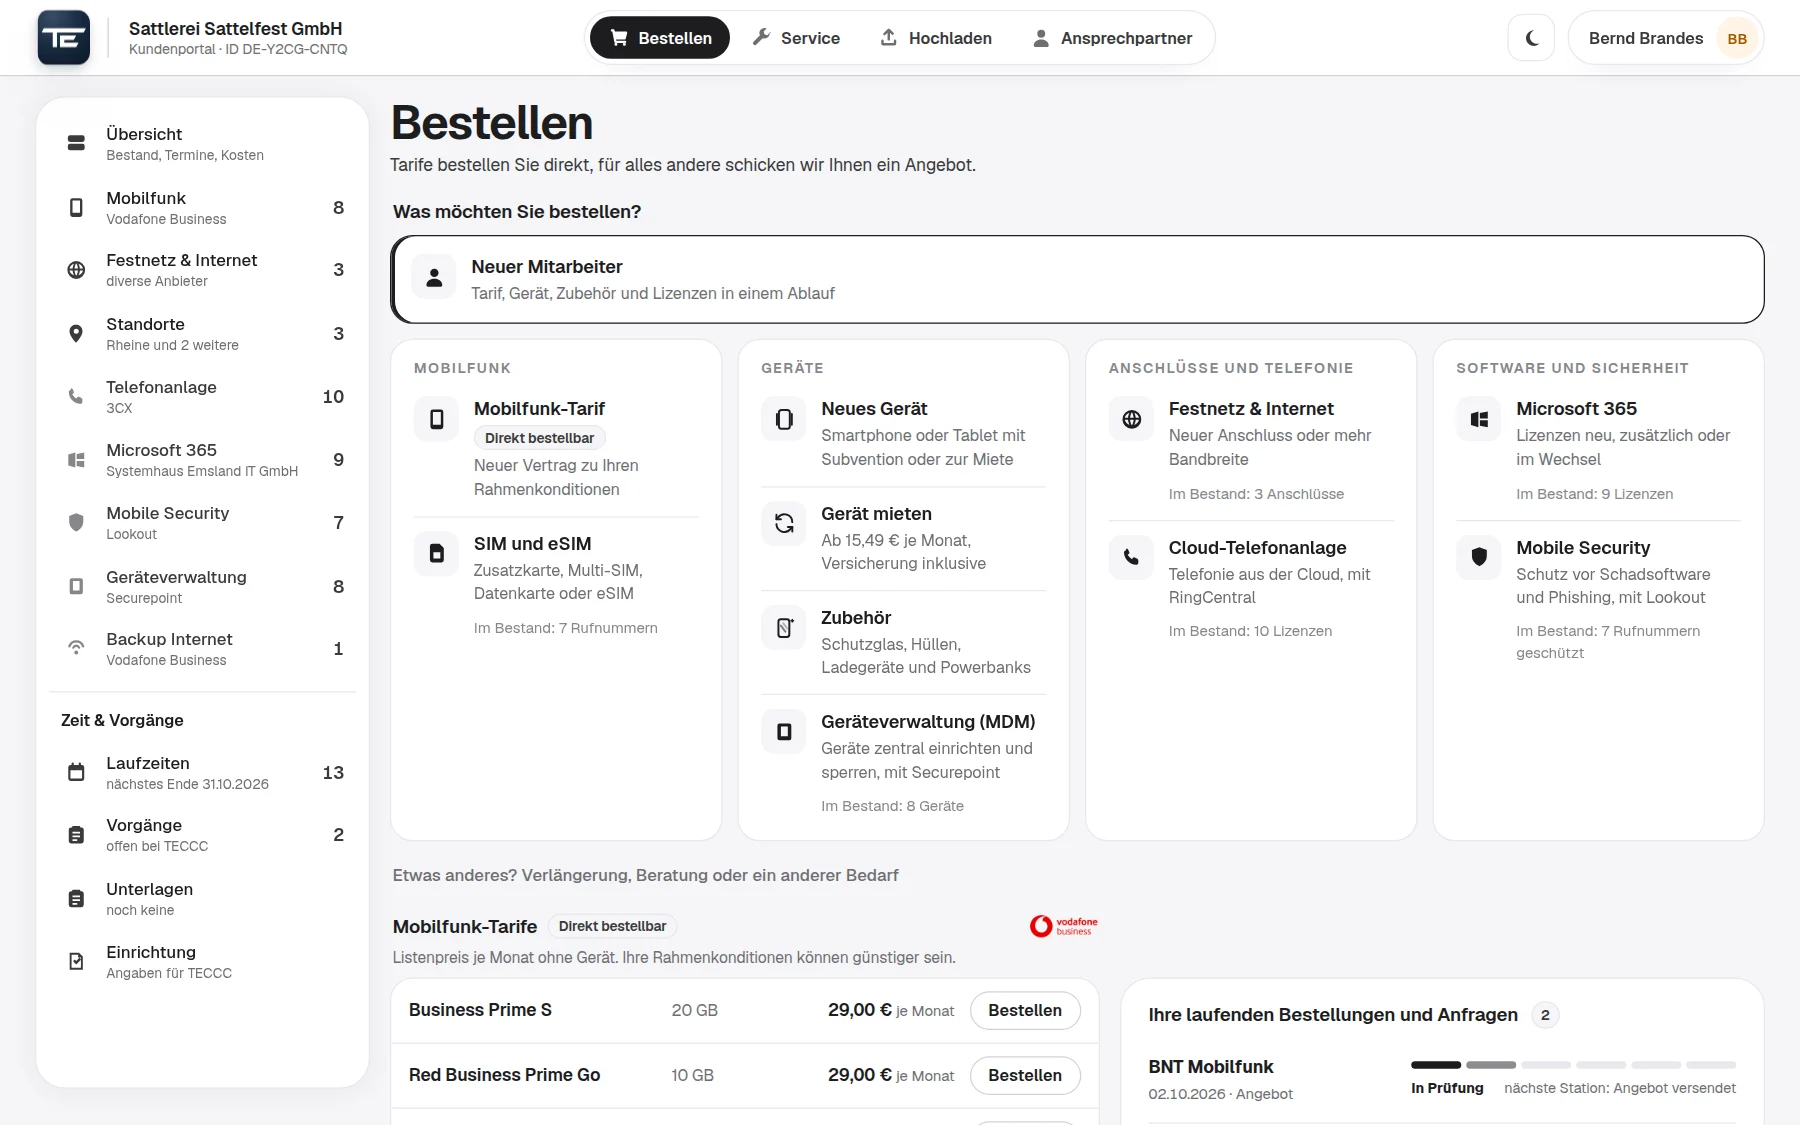Toggle dark mode with the moon icon
1800x1125 pixels.
(1531, 38)
